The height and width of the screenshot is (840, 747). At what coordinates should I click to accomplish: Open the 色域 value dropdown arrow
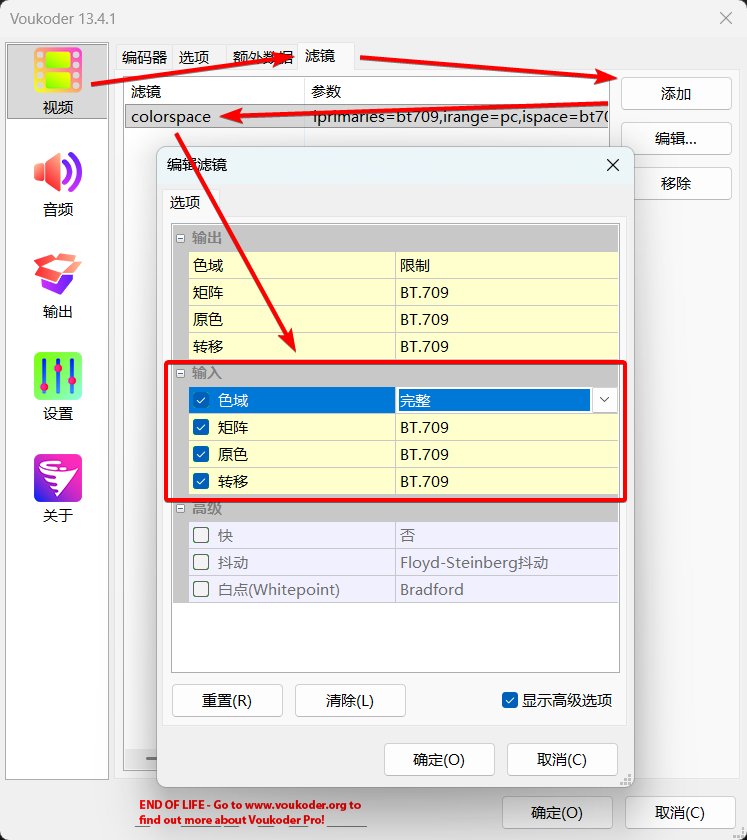pyautogui.click(x=604, y=400)
